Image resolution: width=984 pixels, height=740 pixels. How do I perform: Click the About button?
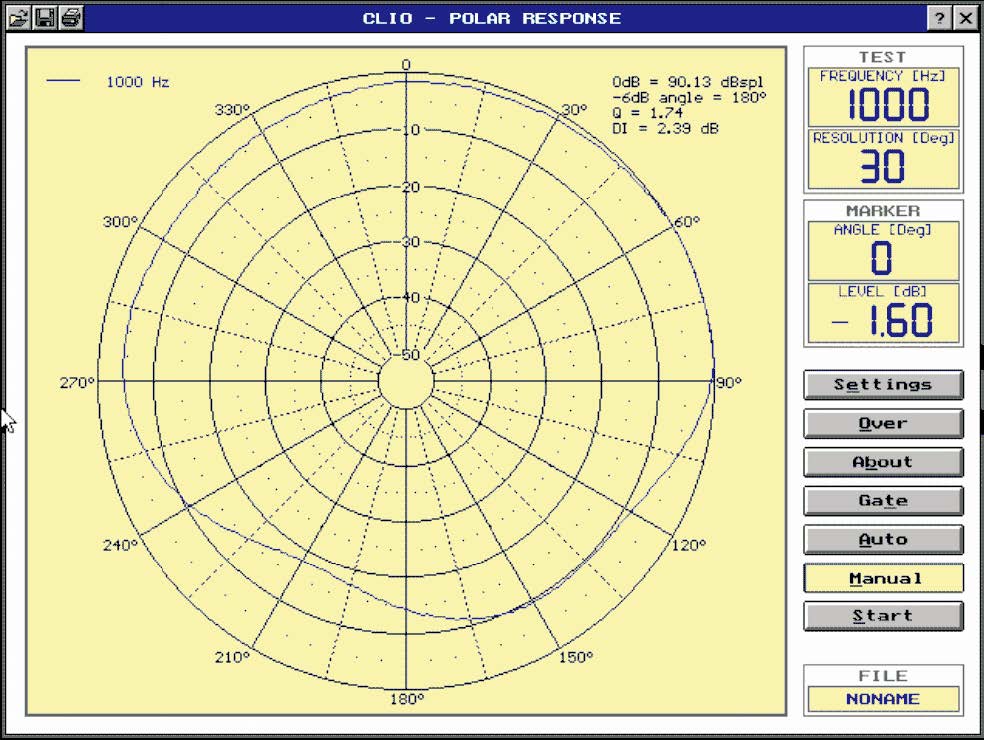(x=883, y=462)
